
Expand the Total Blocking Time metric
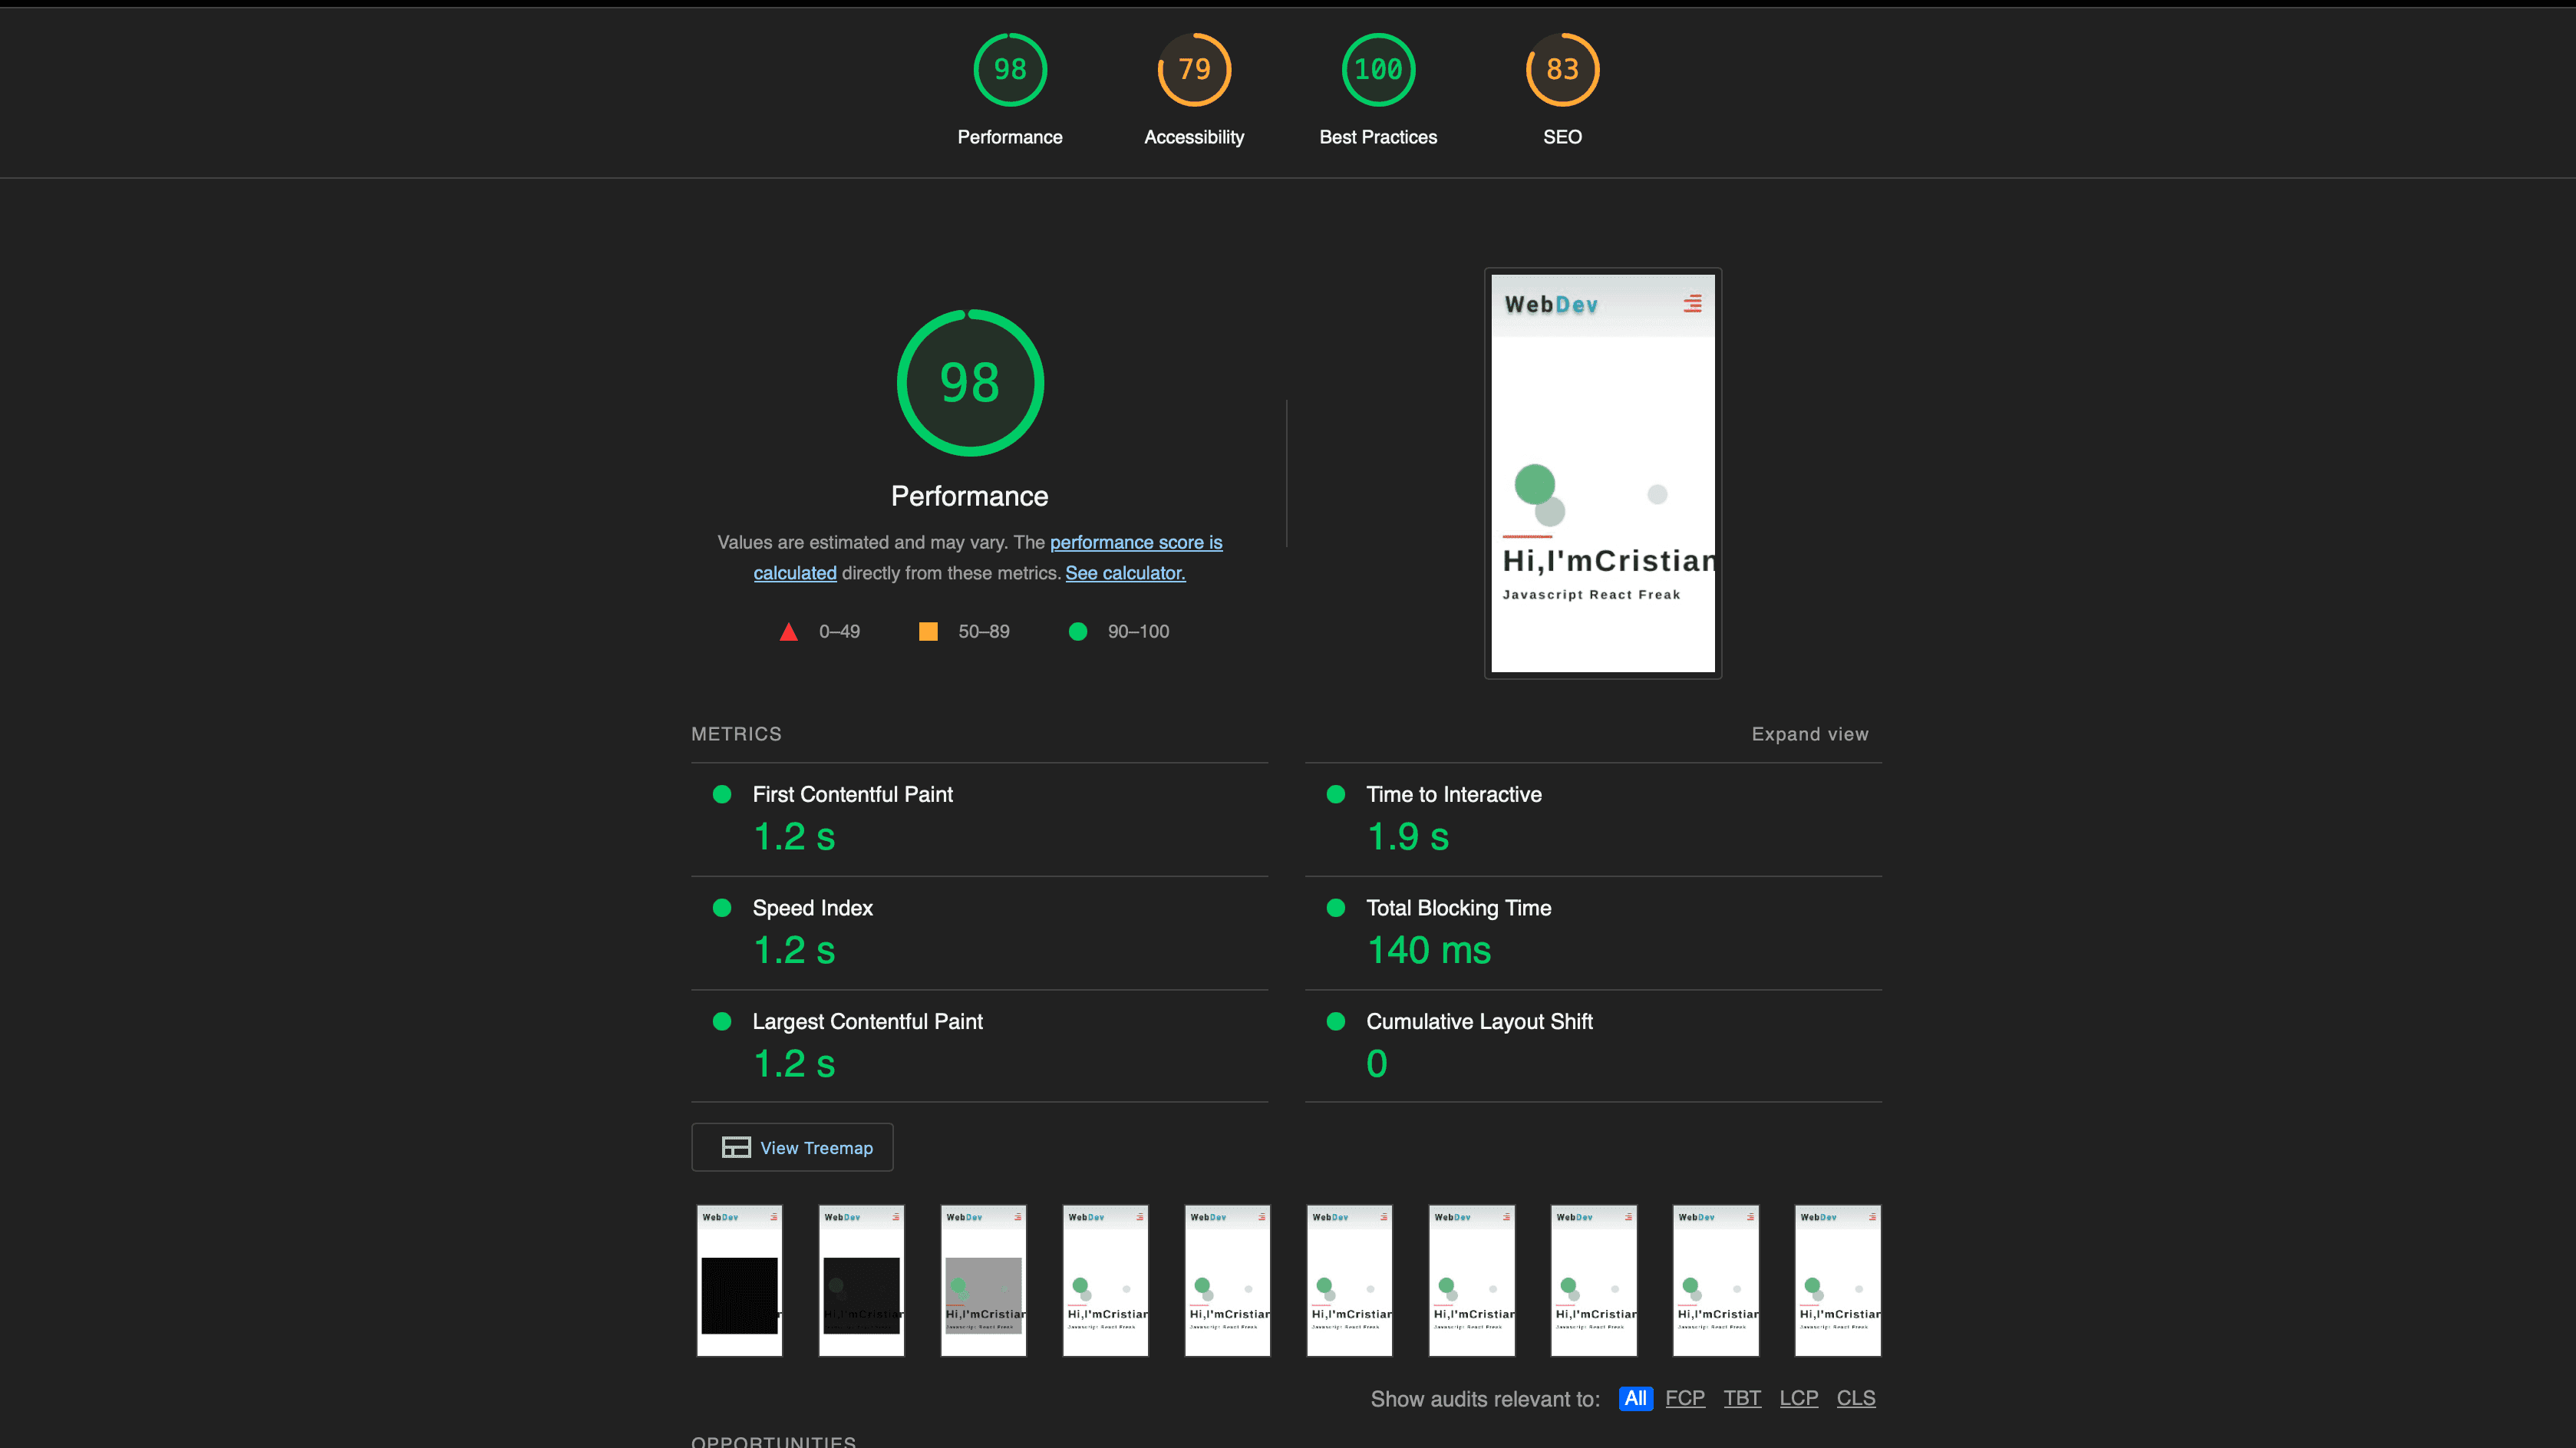coord(1458,908)
